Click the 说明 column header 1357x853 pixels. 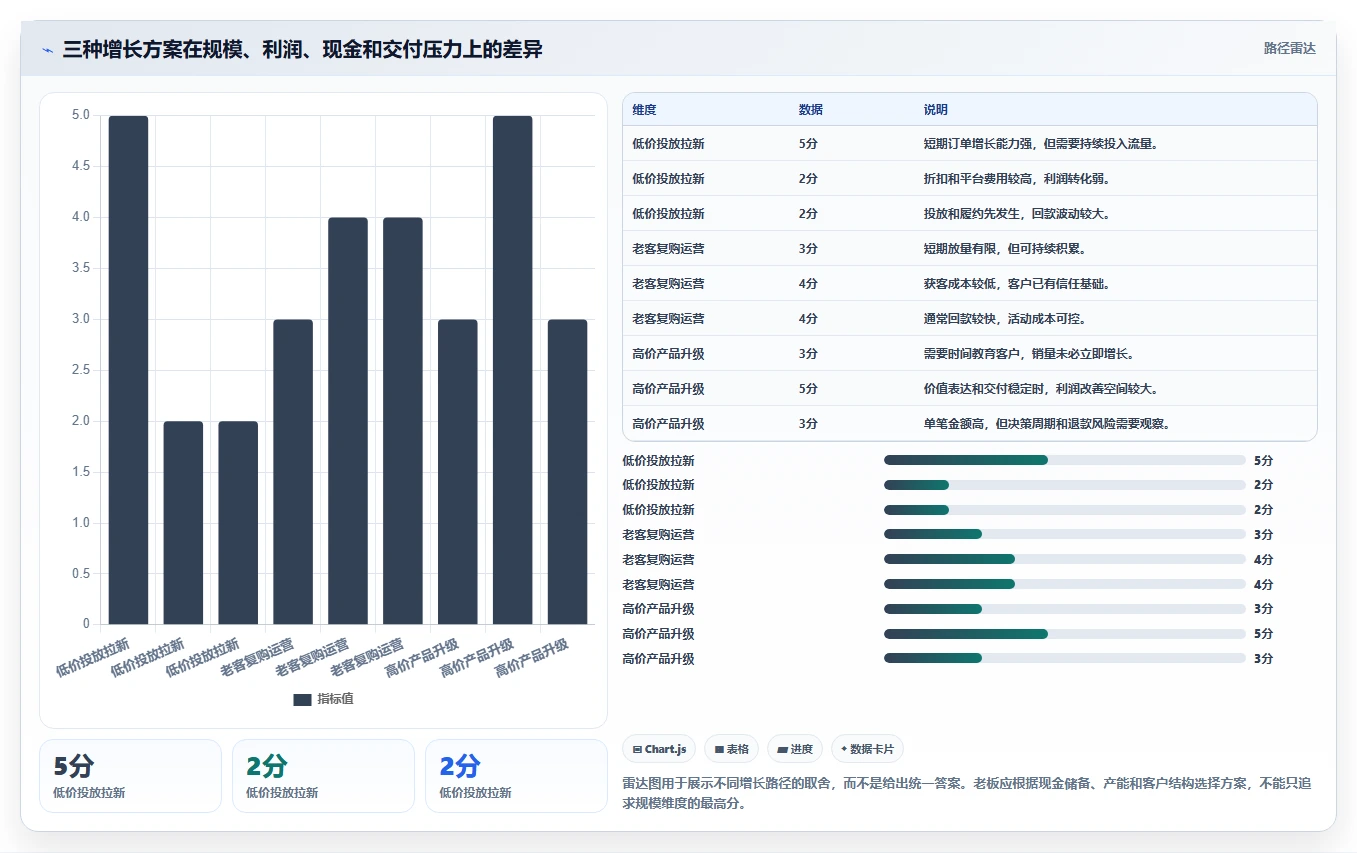pos(936,110)
